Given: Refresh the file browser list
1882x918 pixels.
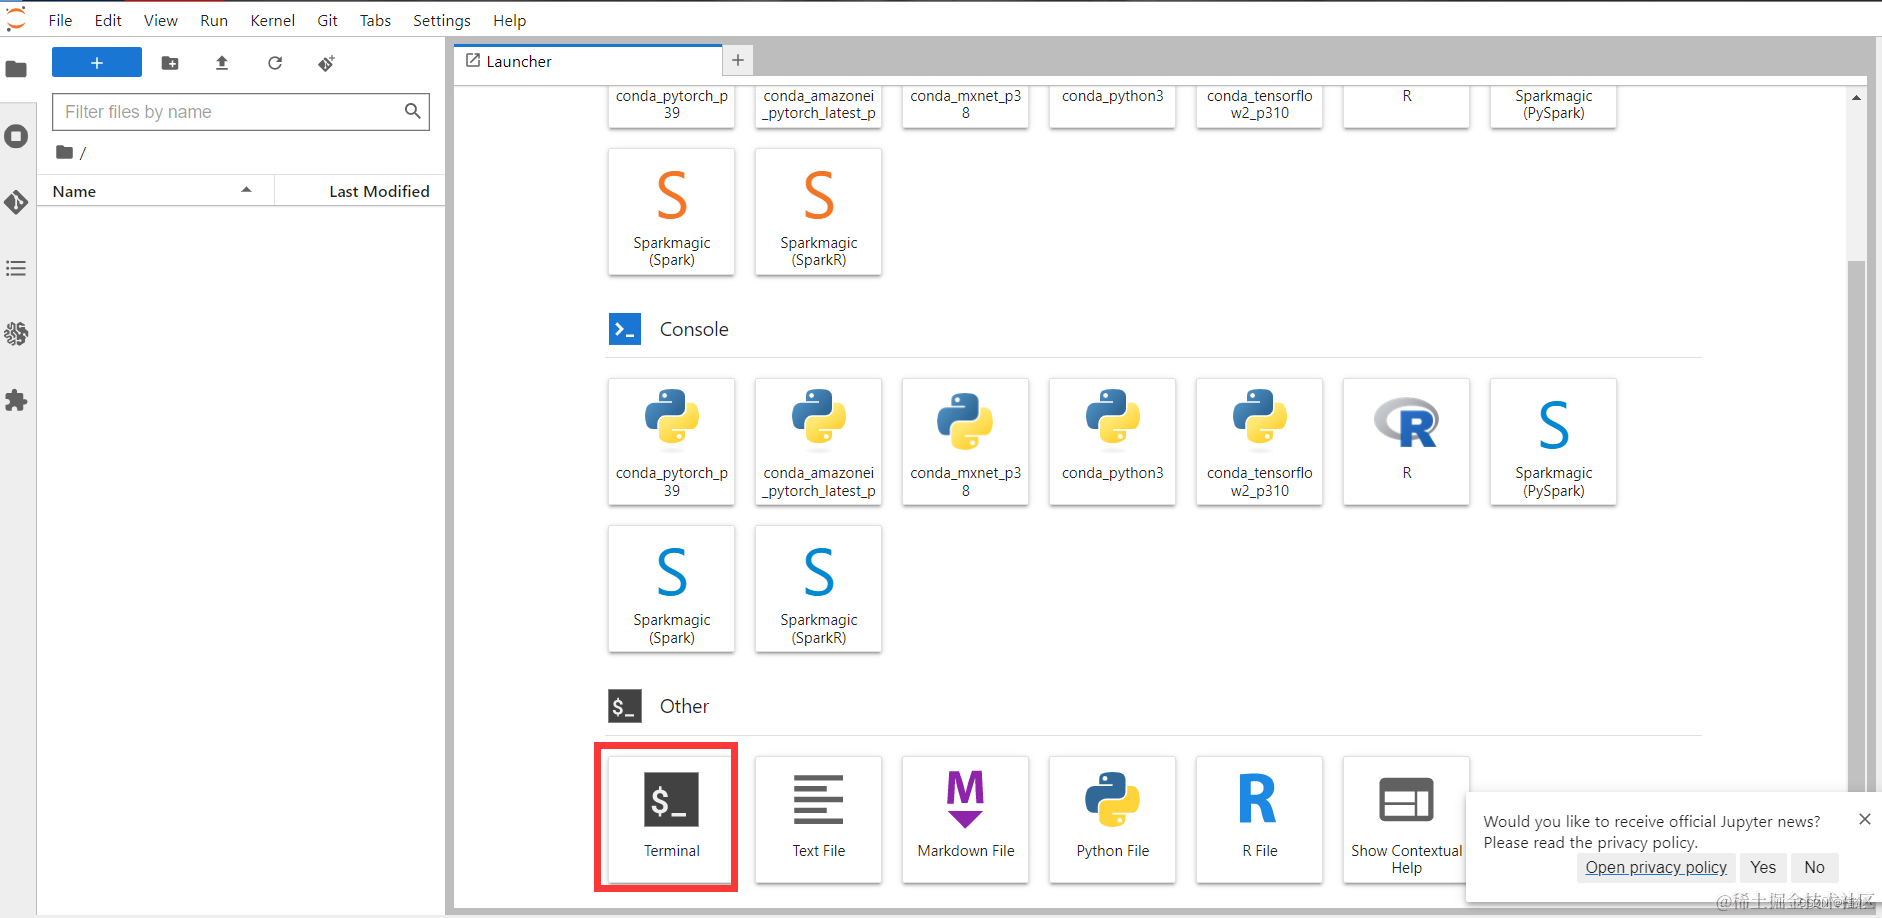Looking at the screenshot, I should (275, 63).
